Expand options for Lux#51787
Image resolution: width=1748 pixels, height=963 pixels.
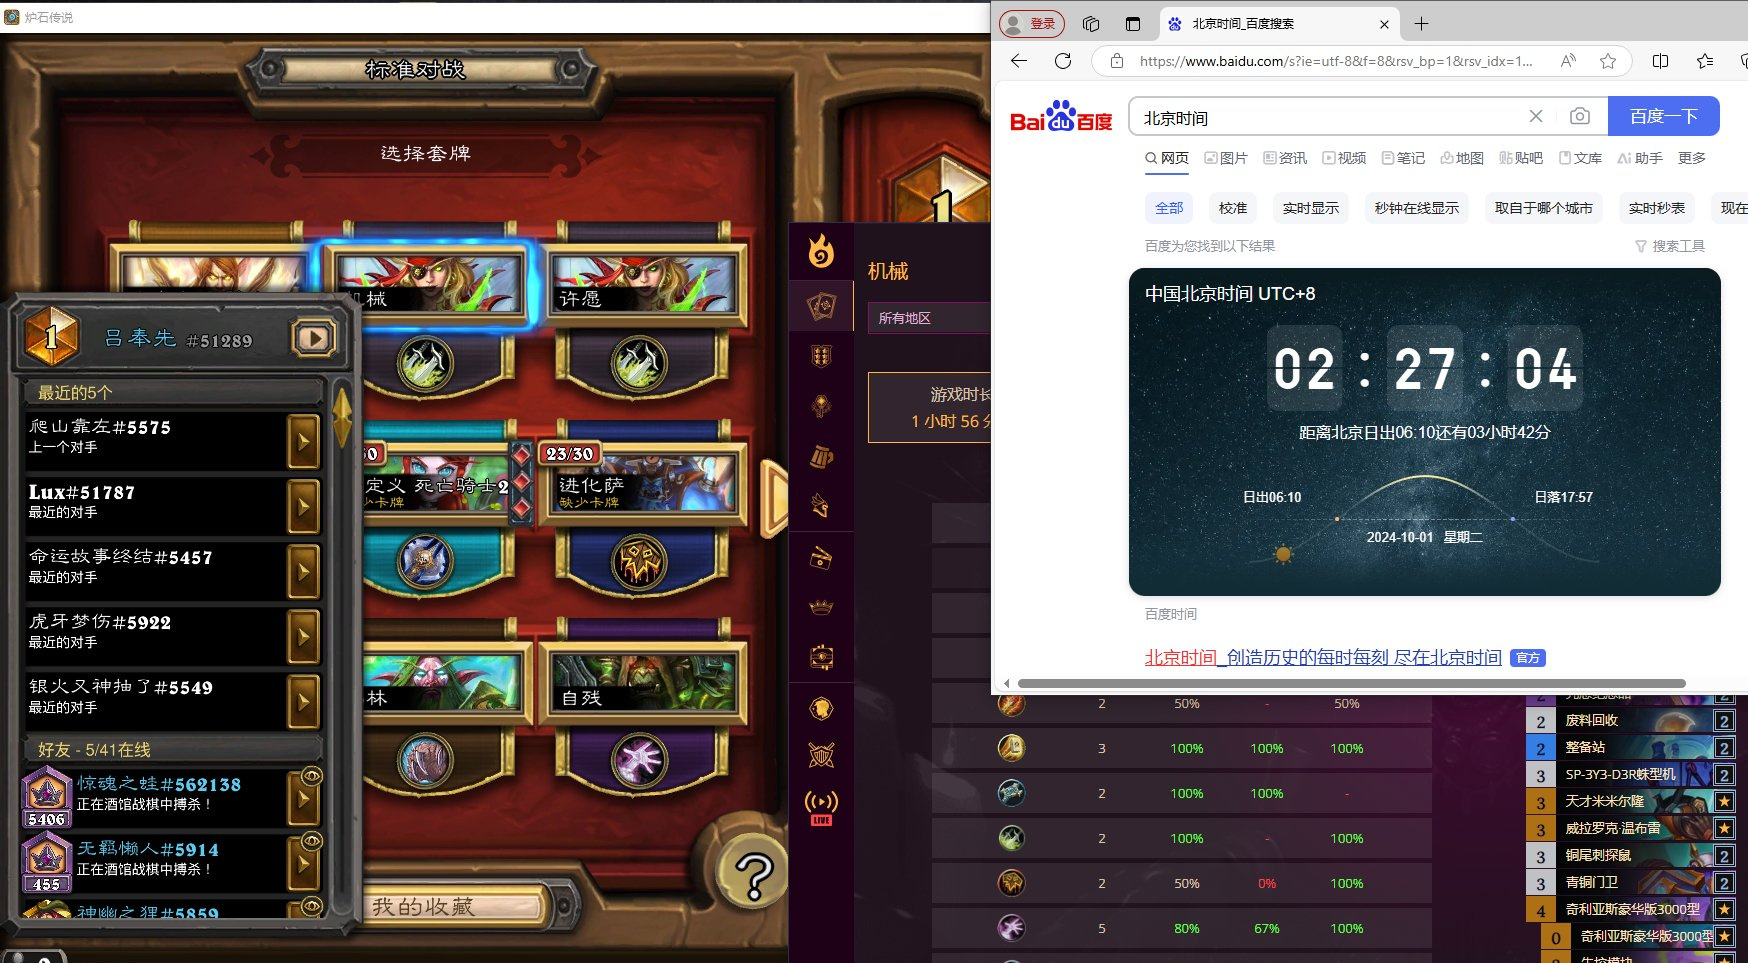pyautogui.click(x=303, y=506)
